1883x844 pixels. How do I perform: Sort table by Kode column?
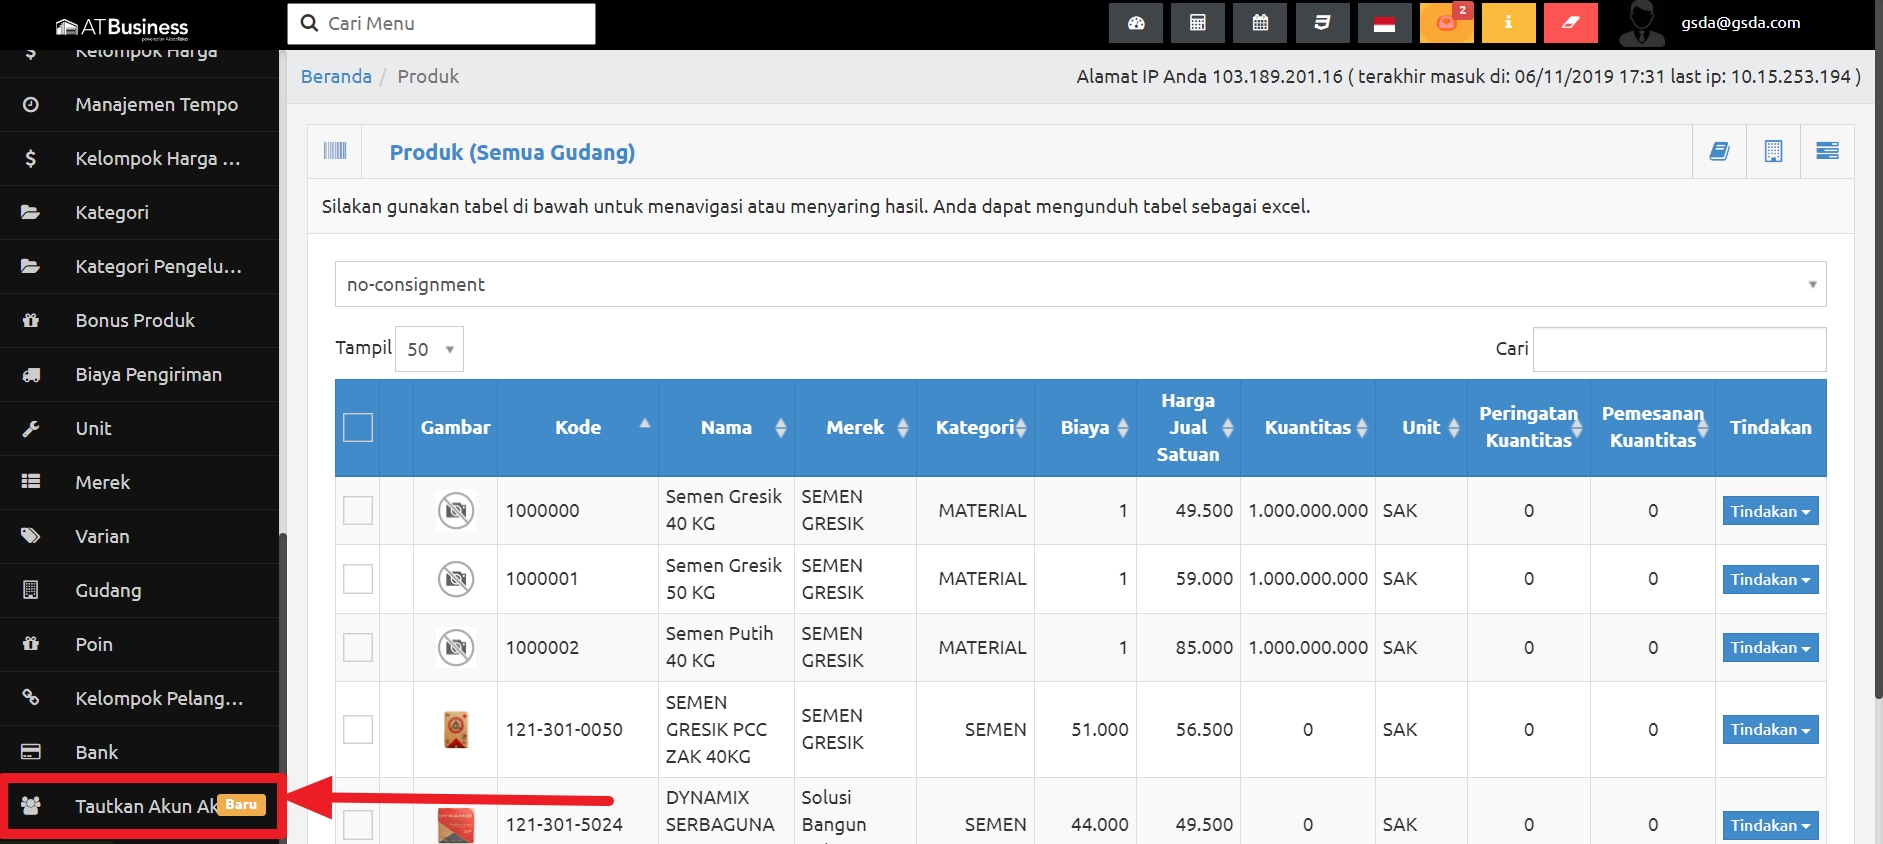click(x=578, y=427)
